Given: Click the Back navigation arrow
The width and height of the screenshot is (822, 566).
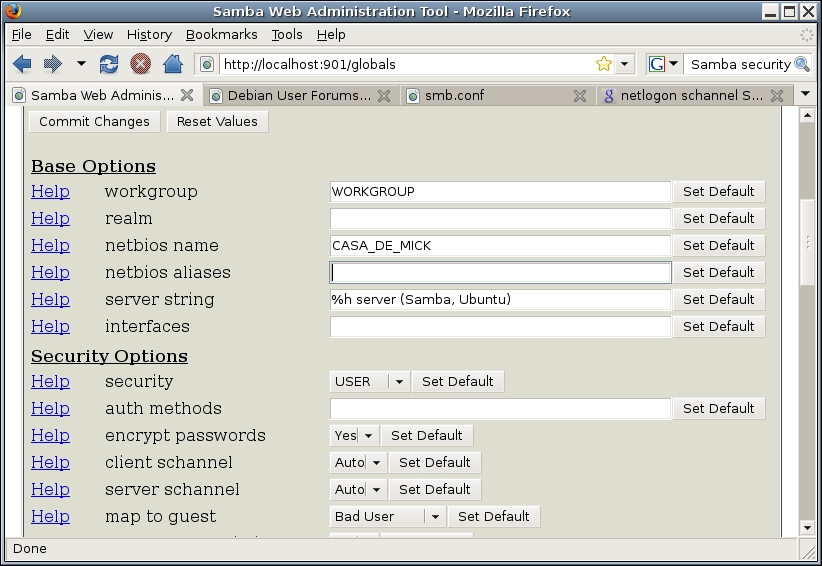Looking at the screenshot, I should click(22, 64).
